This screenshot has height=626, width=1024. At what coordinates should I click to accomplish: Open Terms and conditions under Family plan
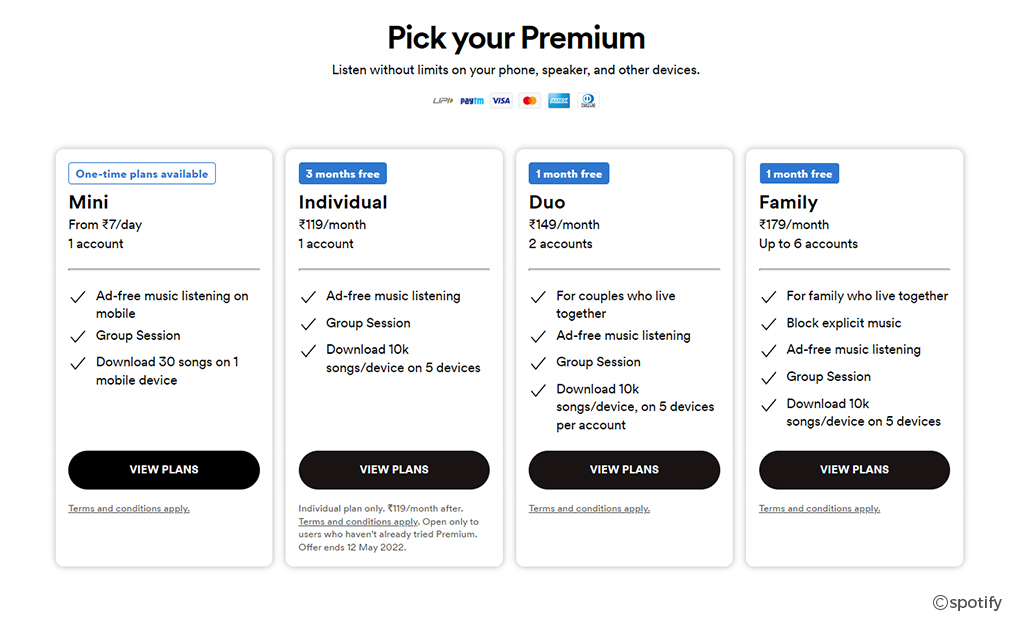[820, 509]
